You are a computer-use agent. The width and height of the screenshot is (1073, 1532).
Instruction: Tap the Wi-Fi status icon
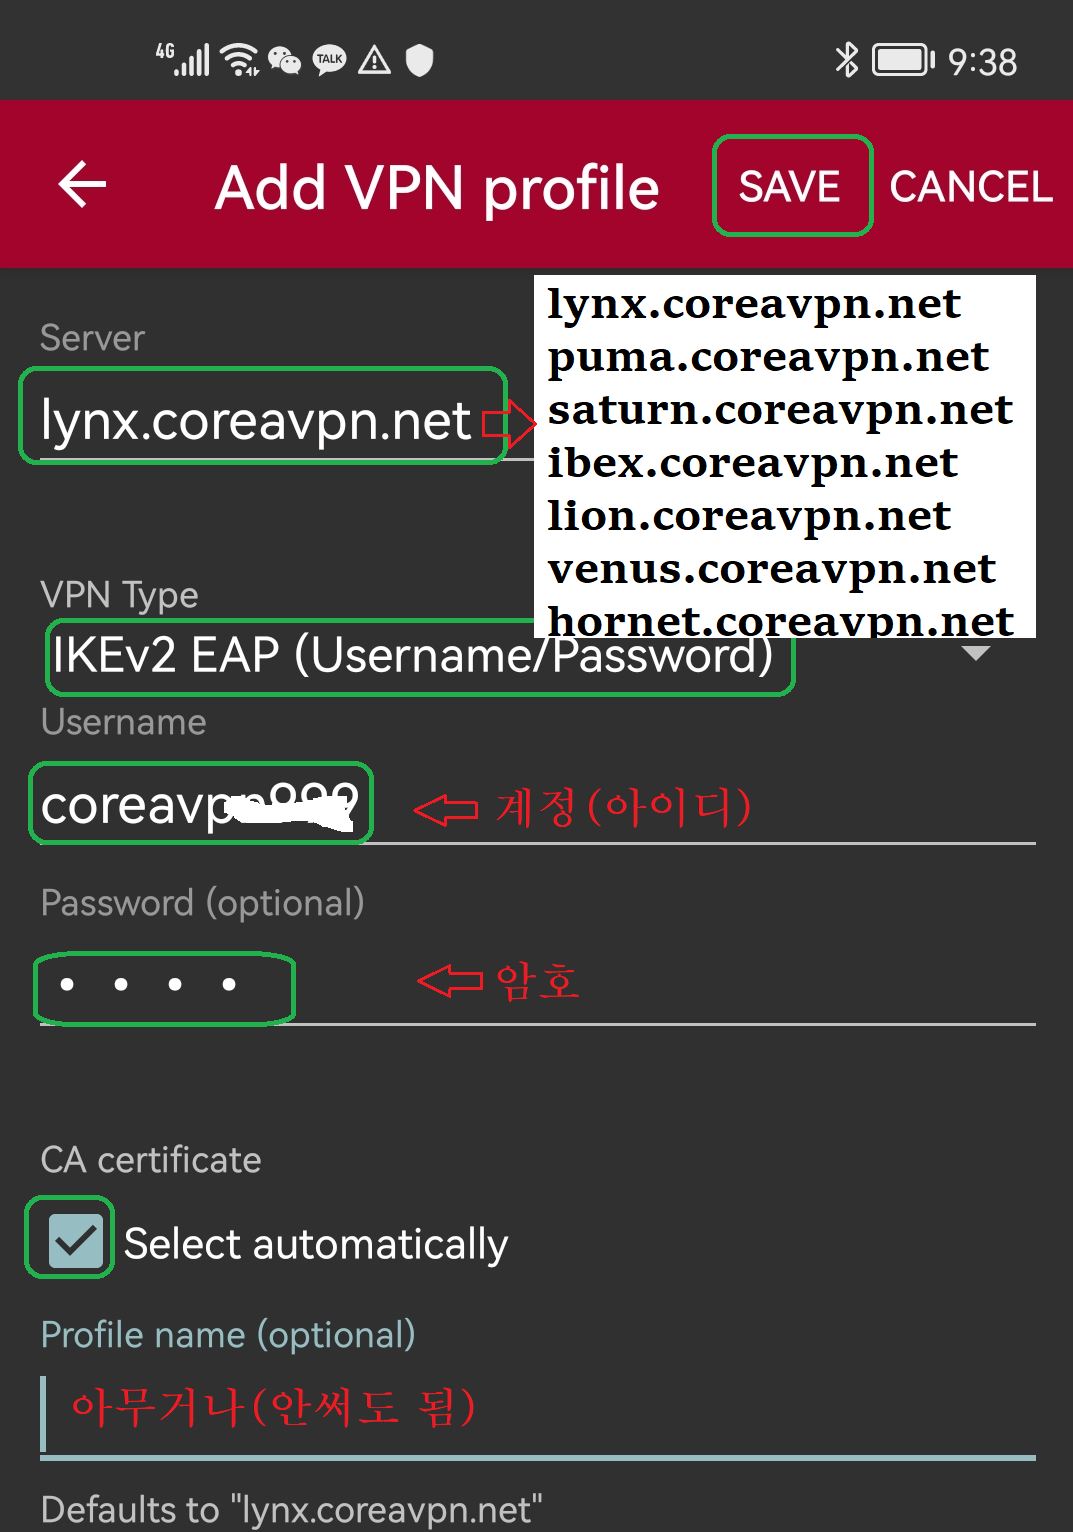pos(240,60)
